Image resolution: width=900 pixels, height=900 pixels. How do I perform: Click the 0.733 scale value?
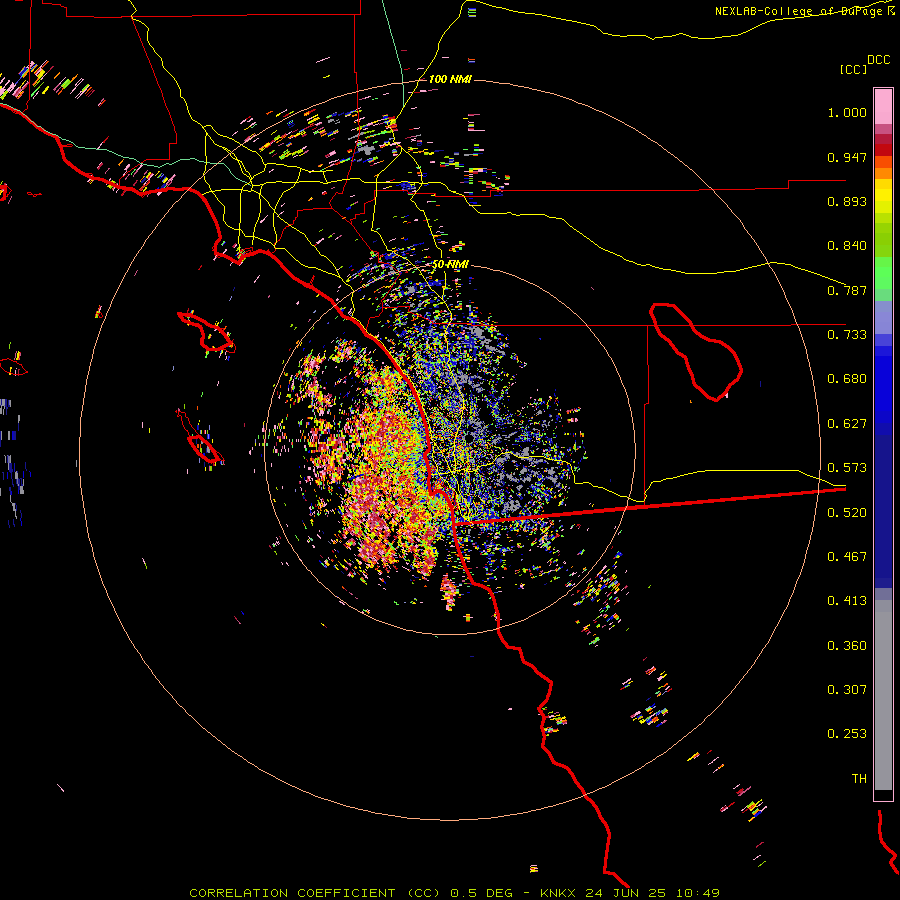[847, 335]
